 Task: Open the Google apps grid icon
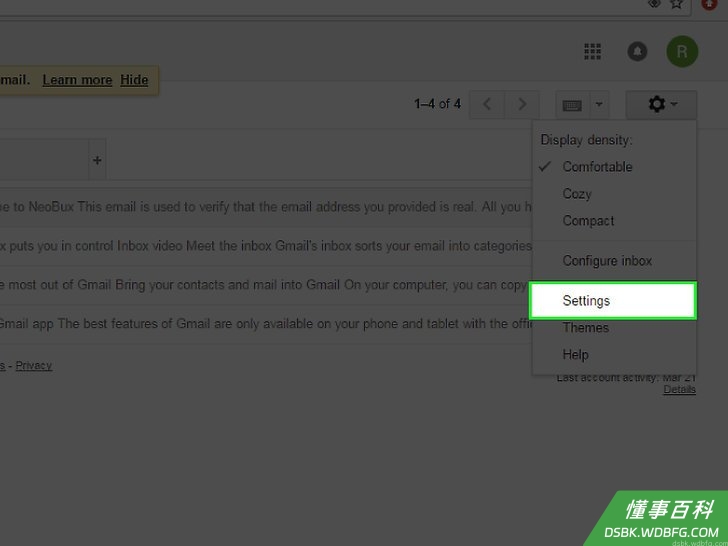click(x=592, y=52)
